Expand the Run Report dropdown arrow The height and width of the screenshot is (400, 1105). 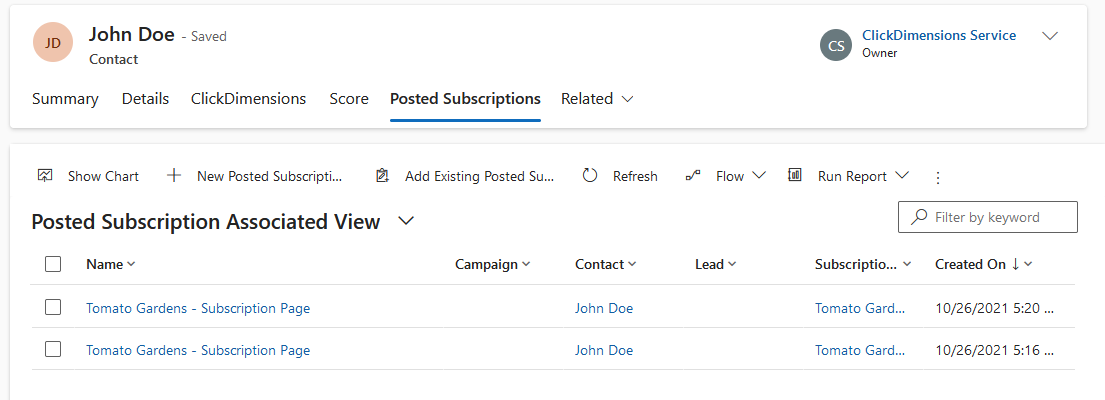[x=901, y=175]
